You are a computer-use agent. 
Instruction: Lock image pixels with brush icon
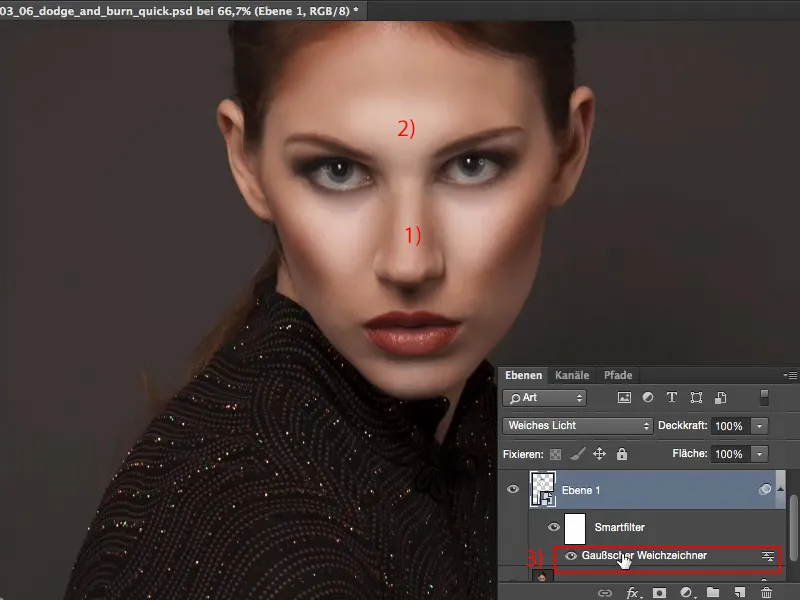click(x=577, y=454)
